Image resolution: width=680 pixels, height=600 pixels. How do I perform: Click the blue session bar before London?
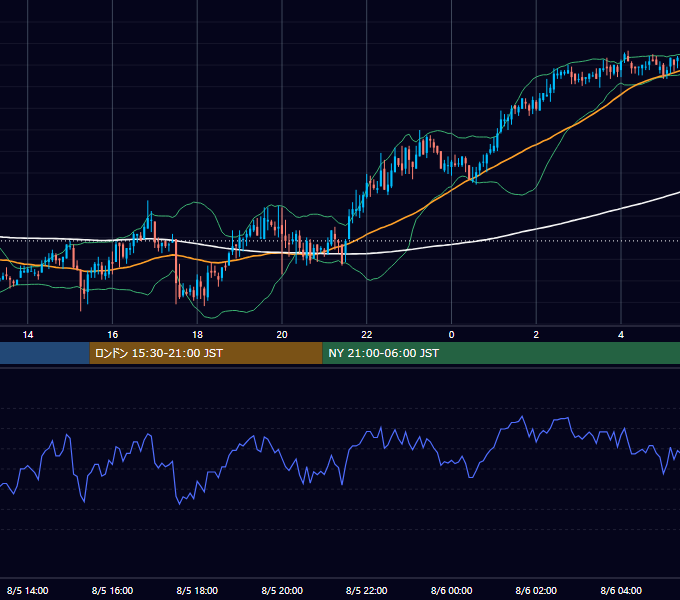click(45, 353)
